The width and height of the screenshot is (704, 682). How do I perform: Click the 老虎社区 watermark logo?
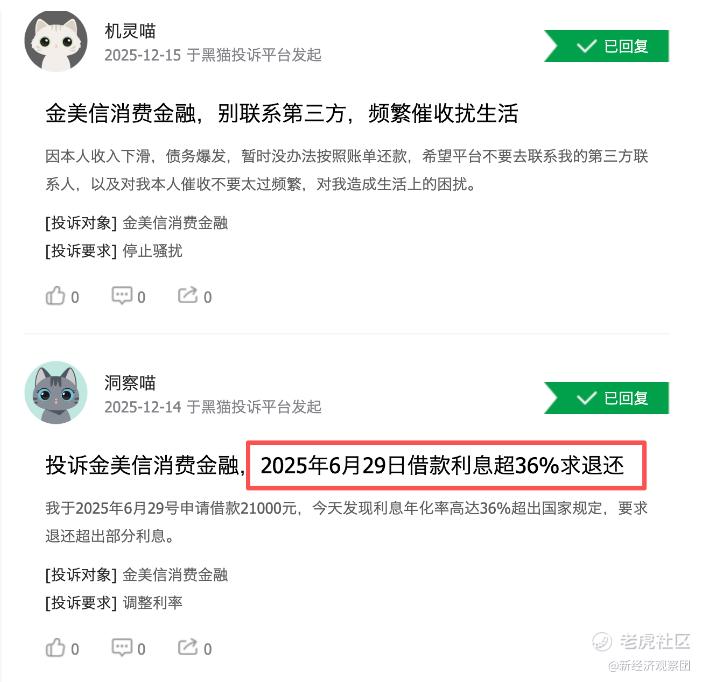pyautogui.click(x=642, y=641)
